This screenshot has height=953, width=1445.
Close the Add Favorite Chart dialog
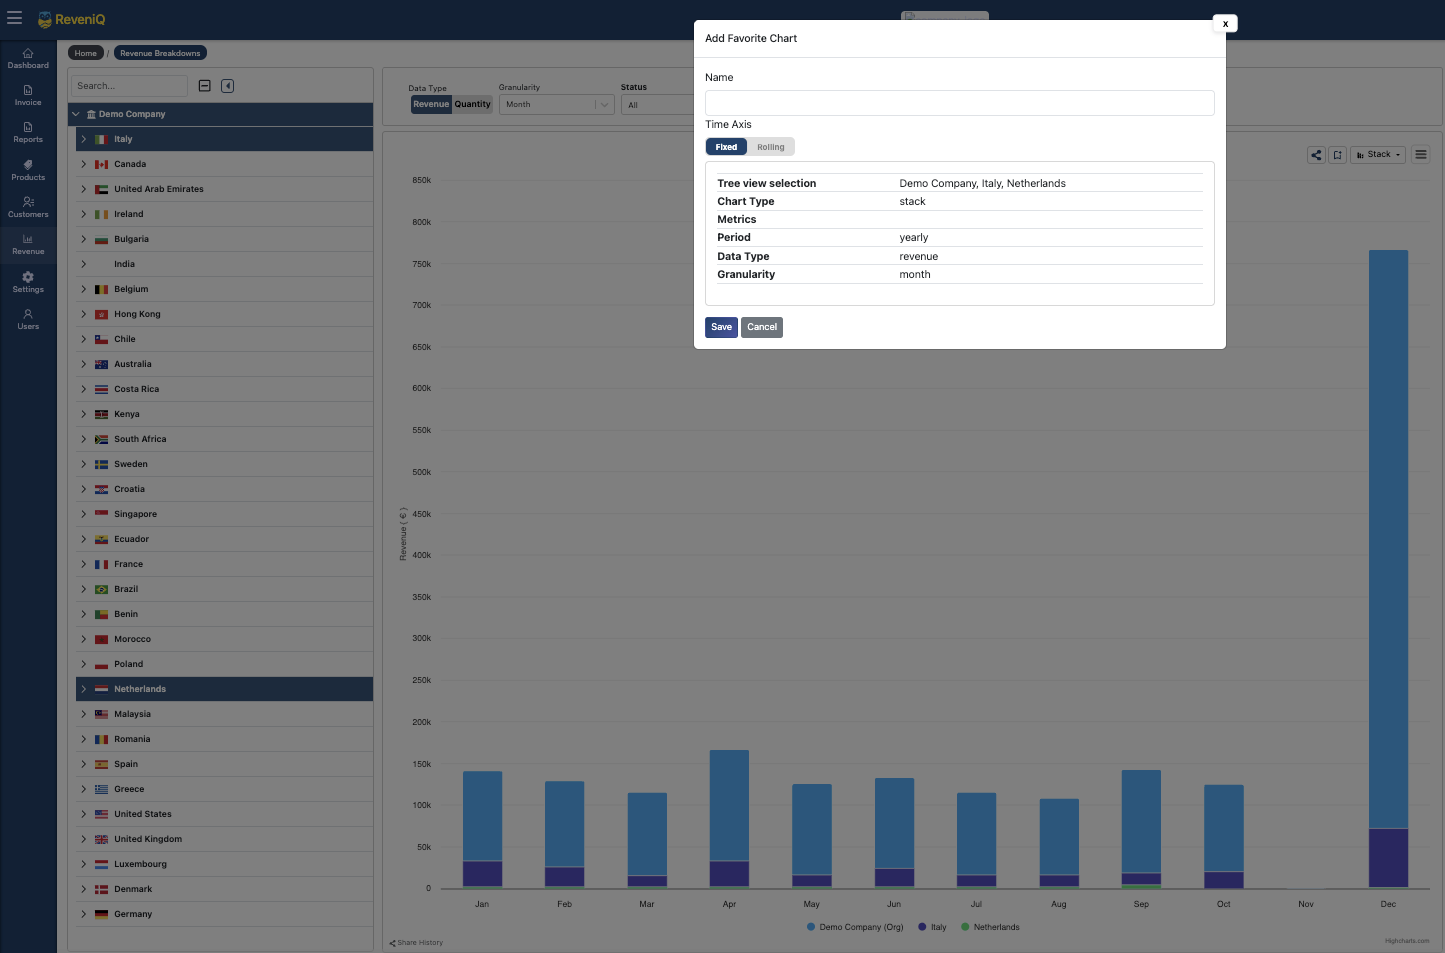[1225, 23]
